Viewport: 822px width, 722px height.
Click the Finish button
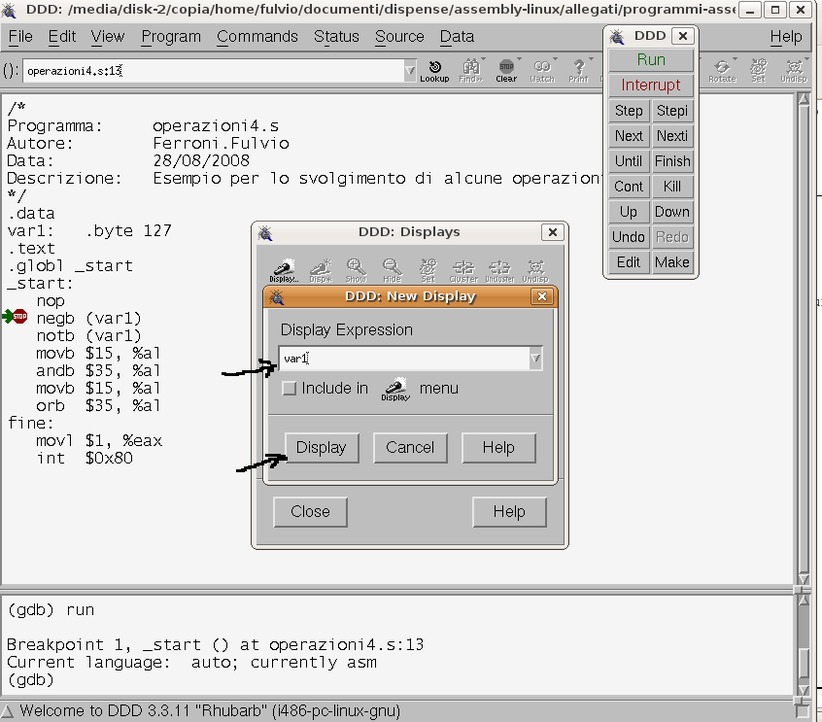pyautogui.click(x=673, y=161)
